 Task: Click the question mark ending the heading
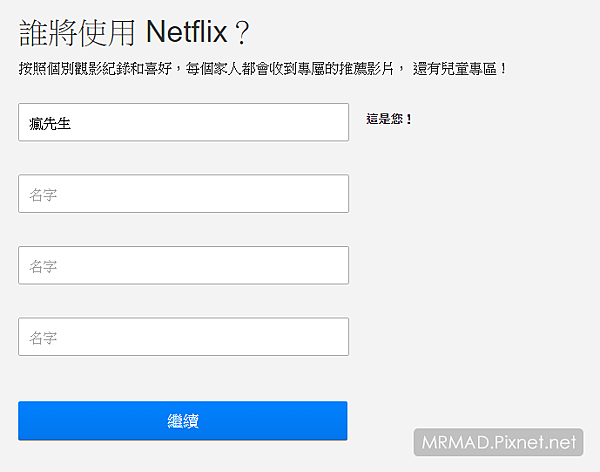coord(241,33)
